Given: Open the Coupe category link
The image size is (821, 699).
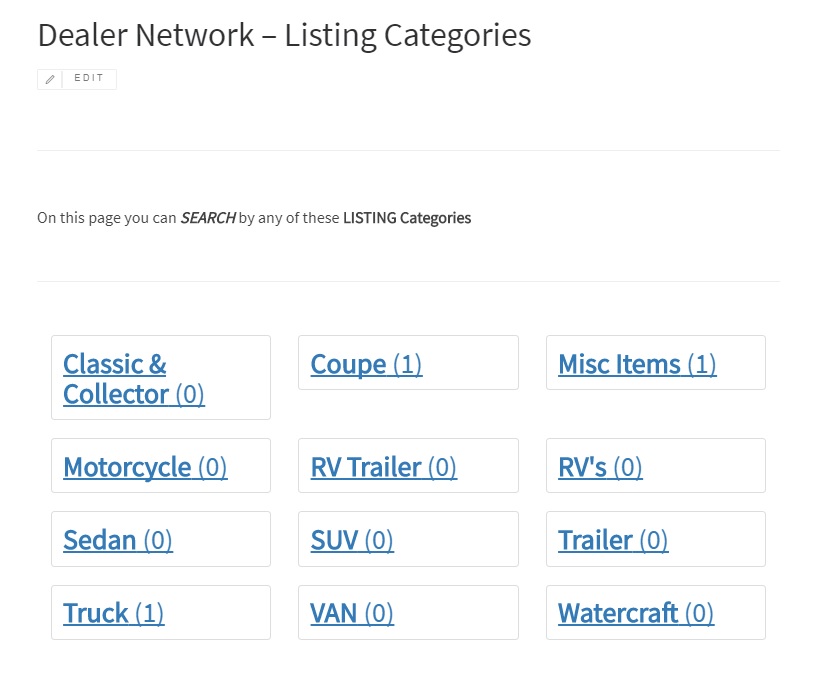Looking at the screenshot, I should pos(348,364).
